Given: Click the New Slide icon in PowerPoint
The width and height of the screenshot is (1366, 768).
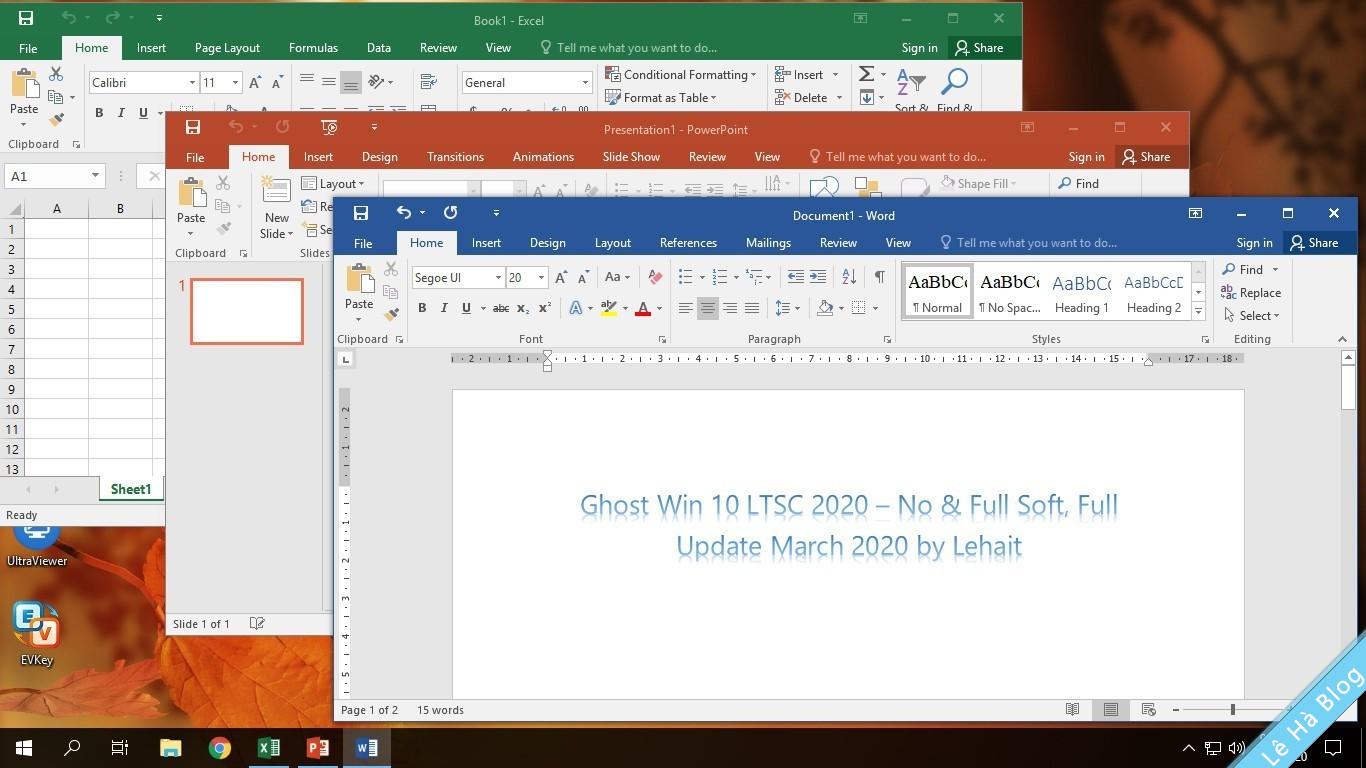Looking at the screenshot, I should (275, 190).
